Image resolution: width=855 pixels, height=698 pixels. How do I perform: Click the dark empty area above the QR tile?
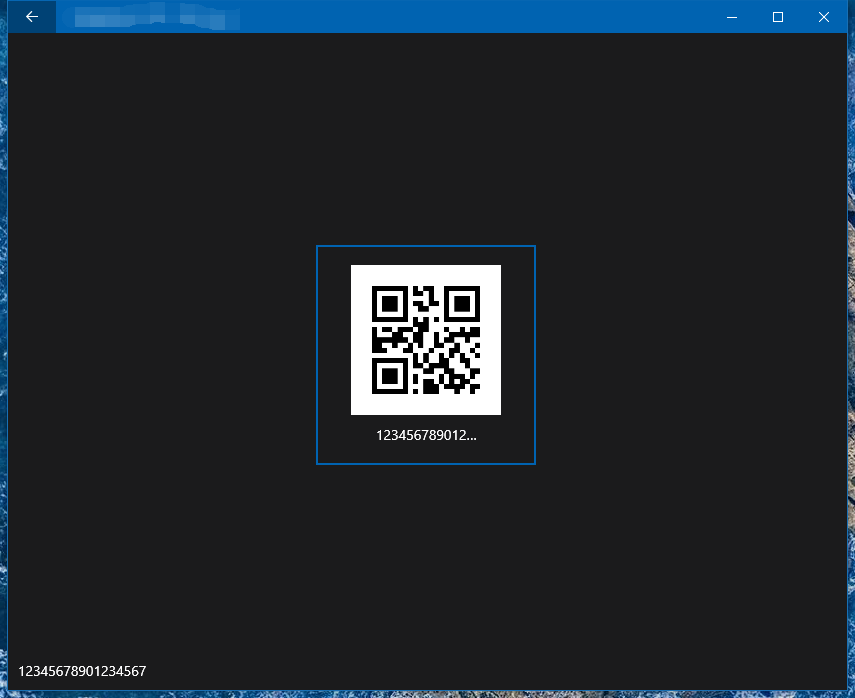pos(426,140)
